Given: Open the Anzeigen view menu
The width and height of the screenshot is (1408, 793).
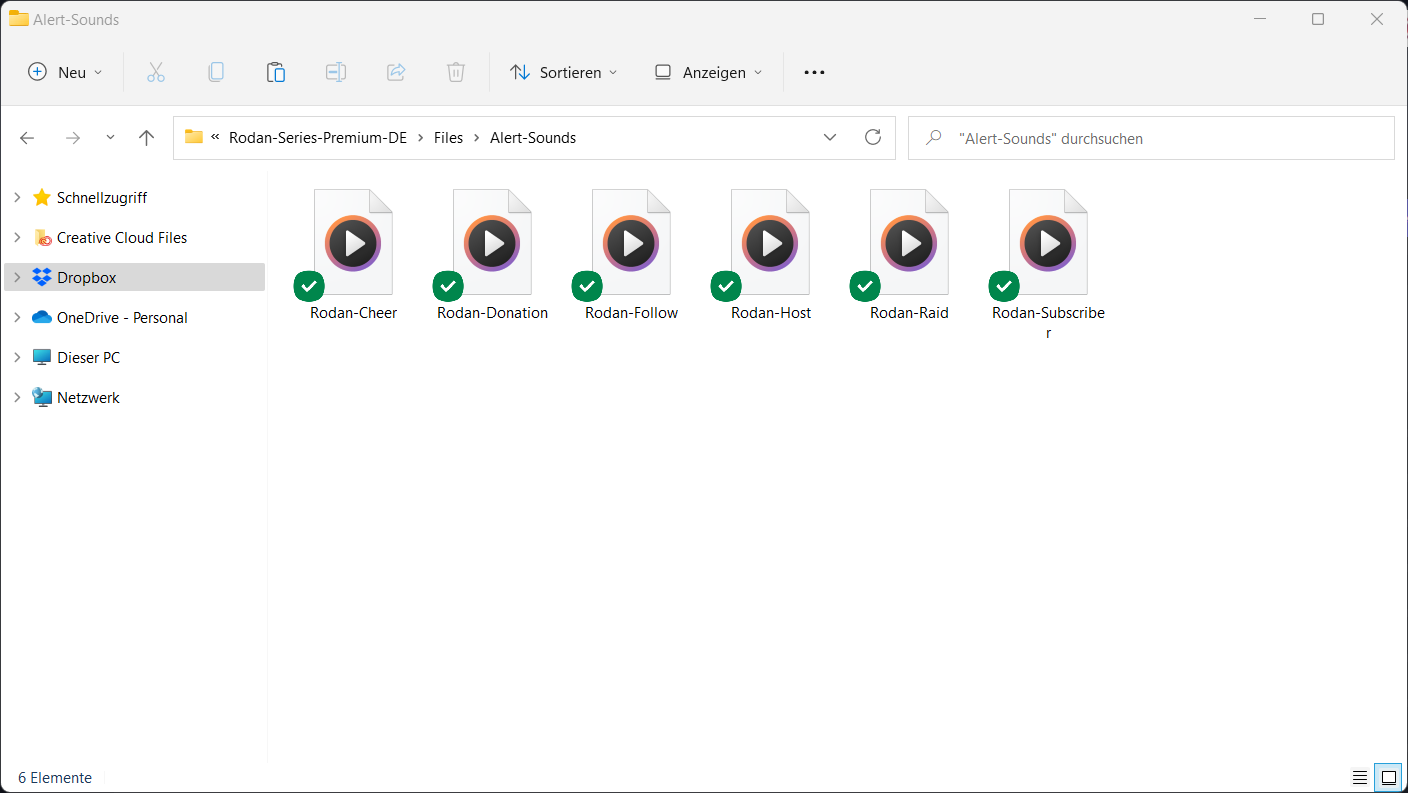Looking at the screenshot, I should (x=708, y=72).
